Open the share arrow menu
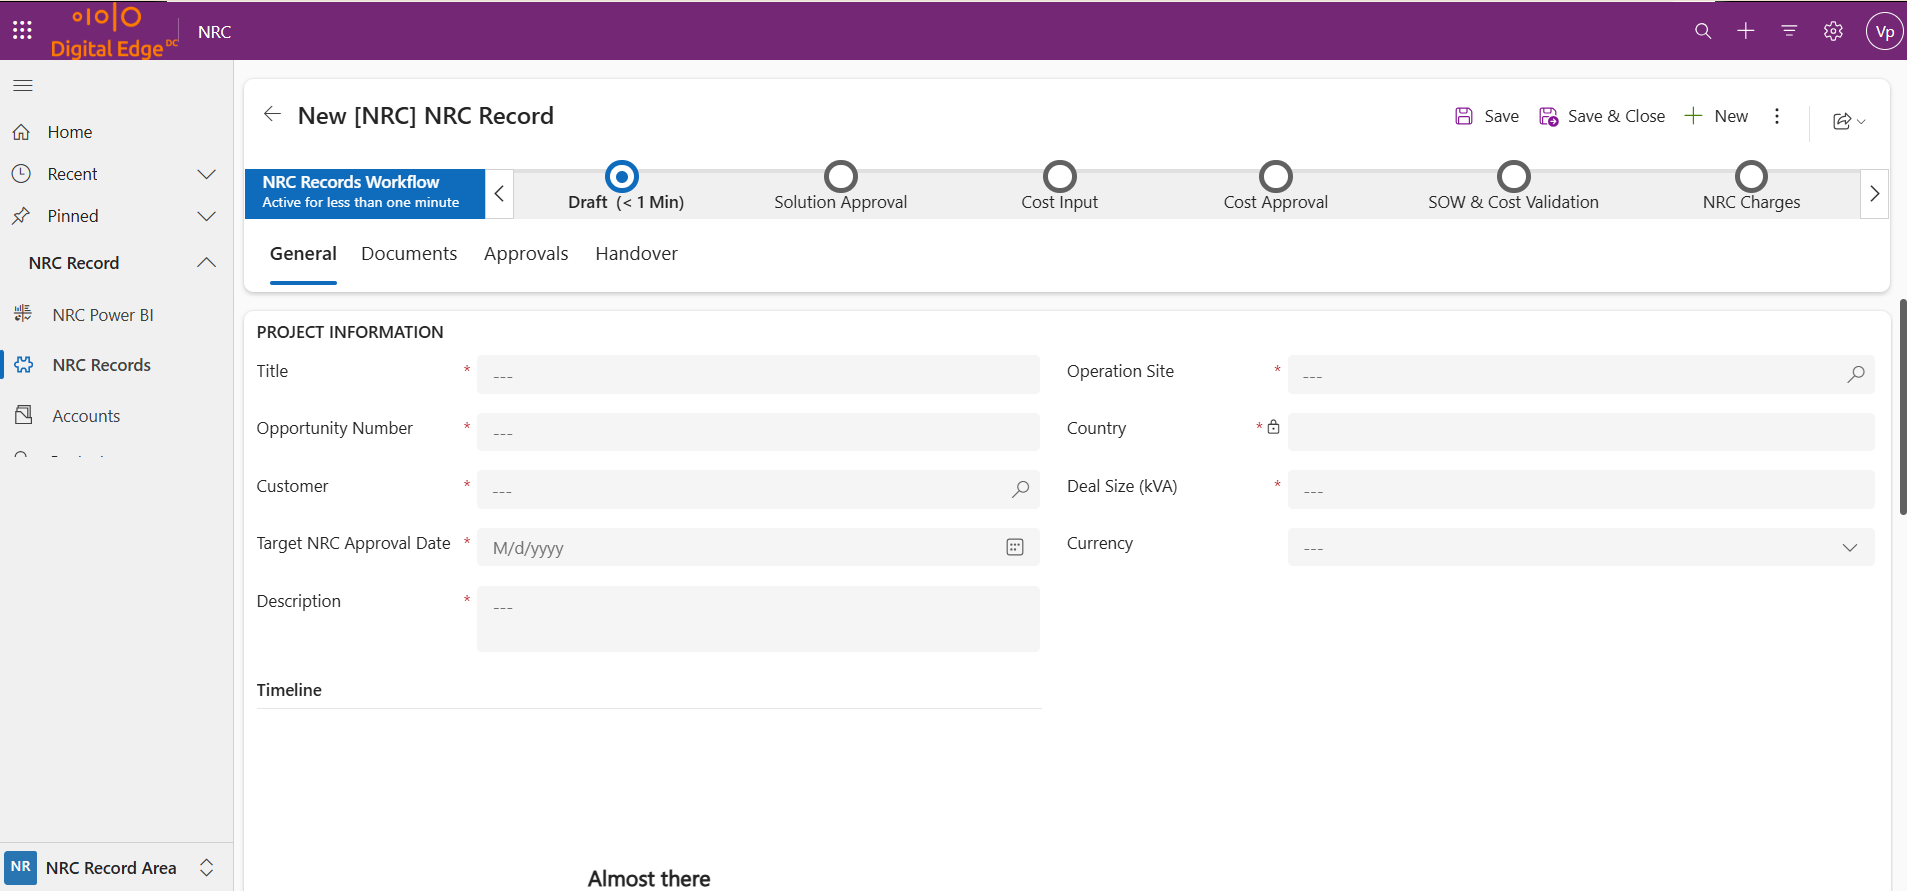 [1849, 121]
